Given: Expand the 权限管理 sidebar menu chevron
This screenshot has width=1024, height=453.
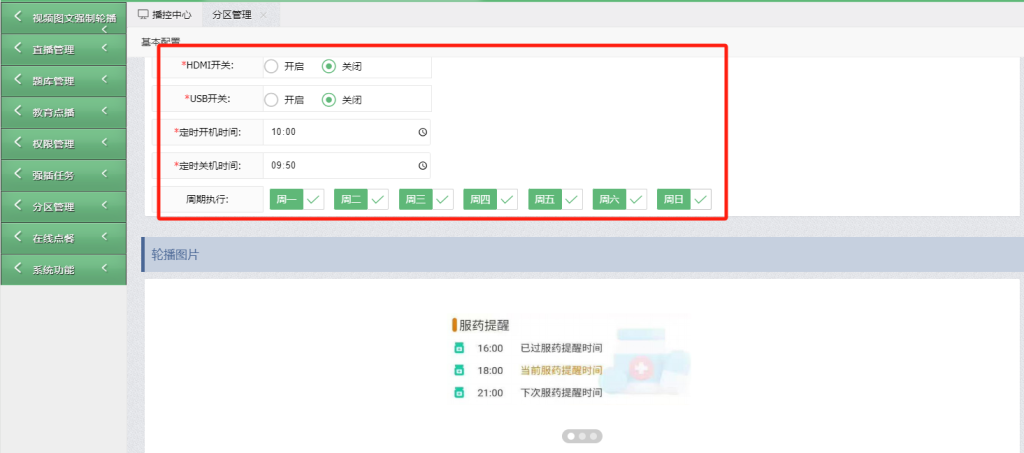Looking at the screenshot, I should (x=104, y=142).
